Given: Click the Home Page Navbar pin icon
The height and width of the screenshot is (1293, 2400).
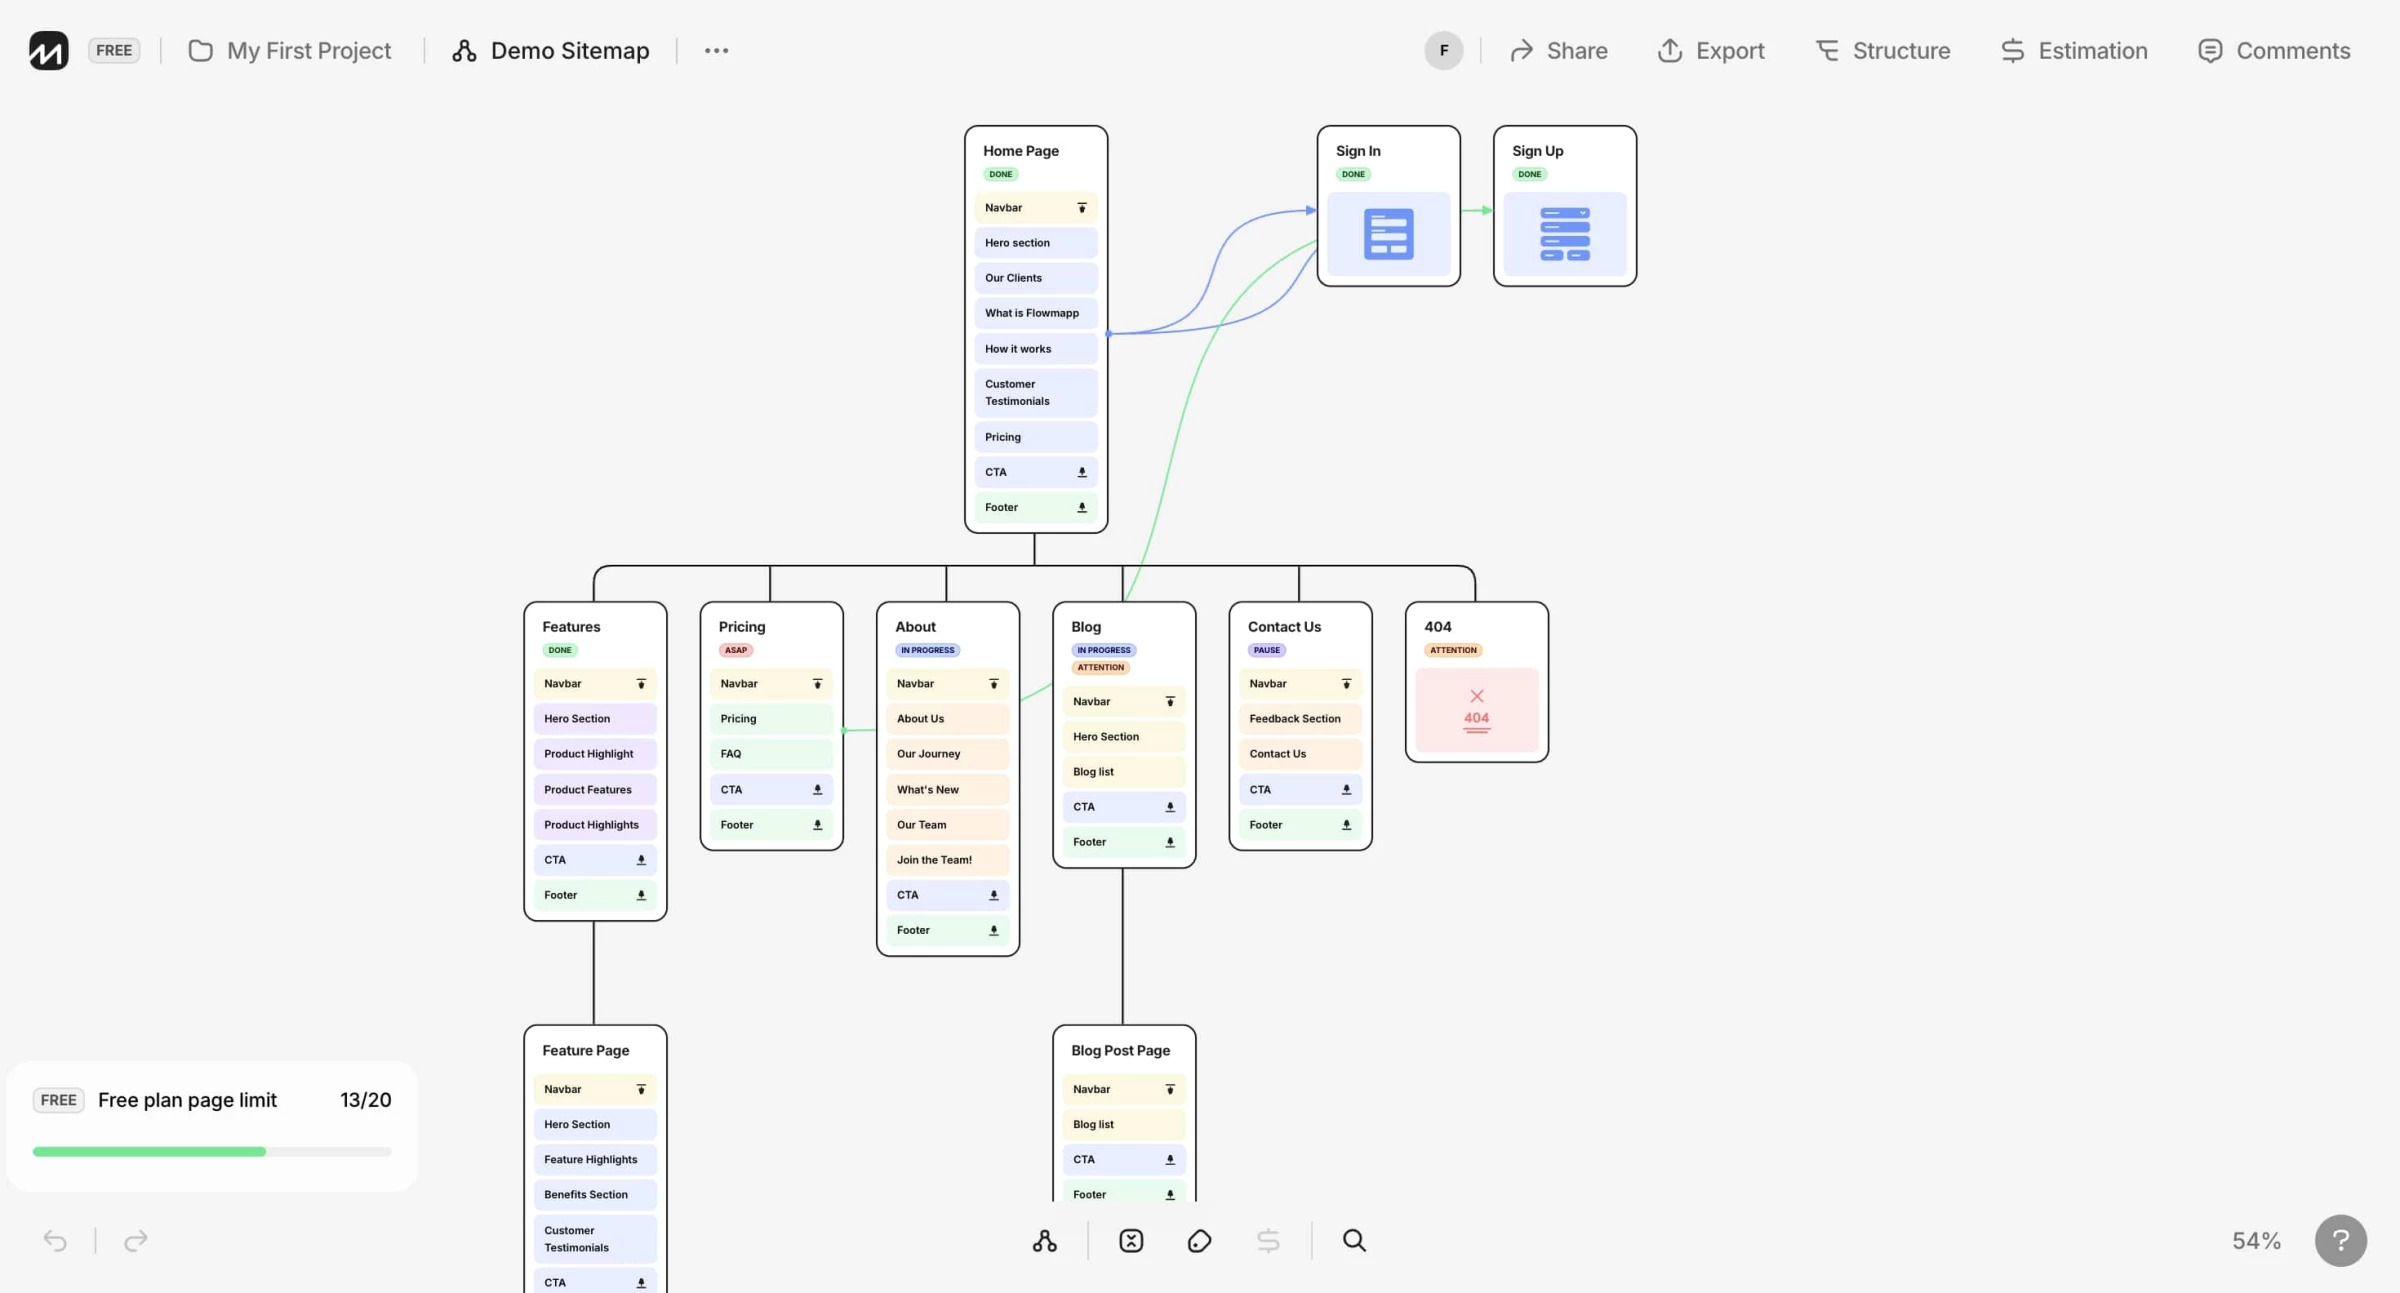Looking at the screenshot, I should [x=1081, y=208].
